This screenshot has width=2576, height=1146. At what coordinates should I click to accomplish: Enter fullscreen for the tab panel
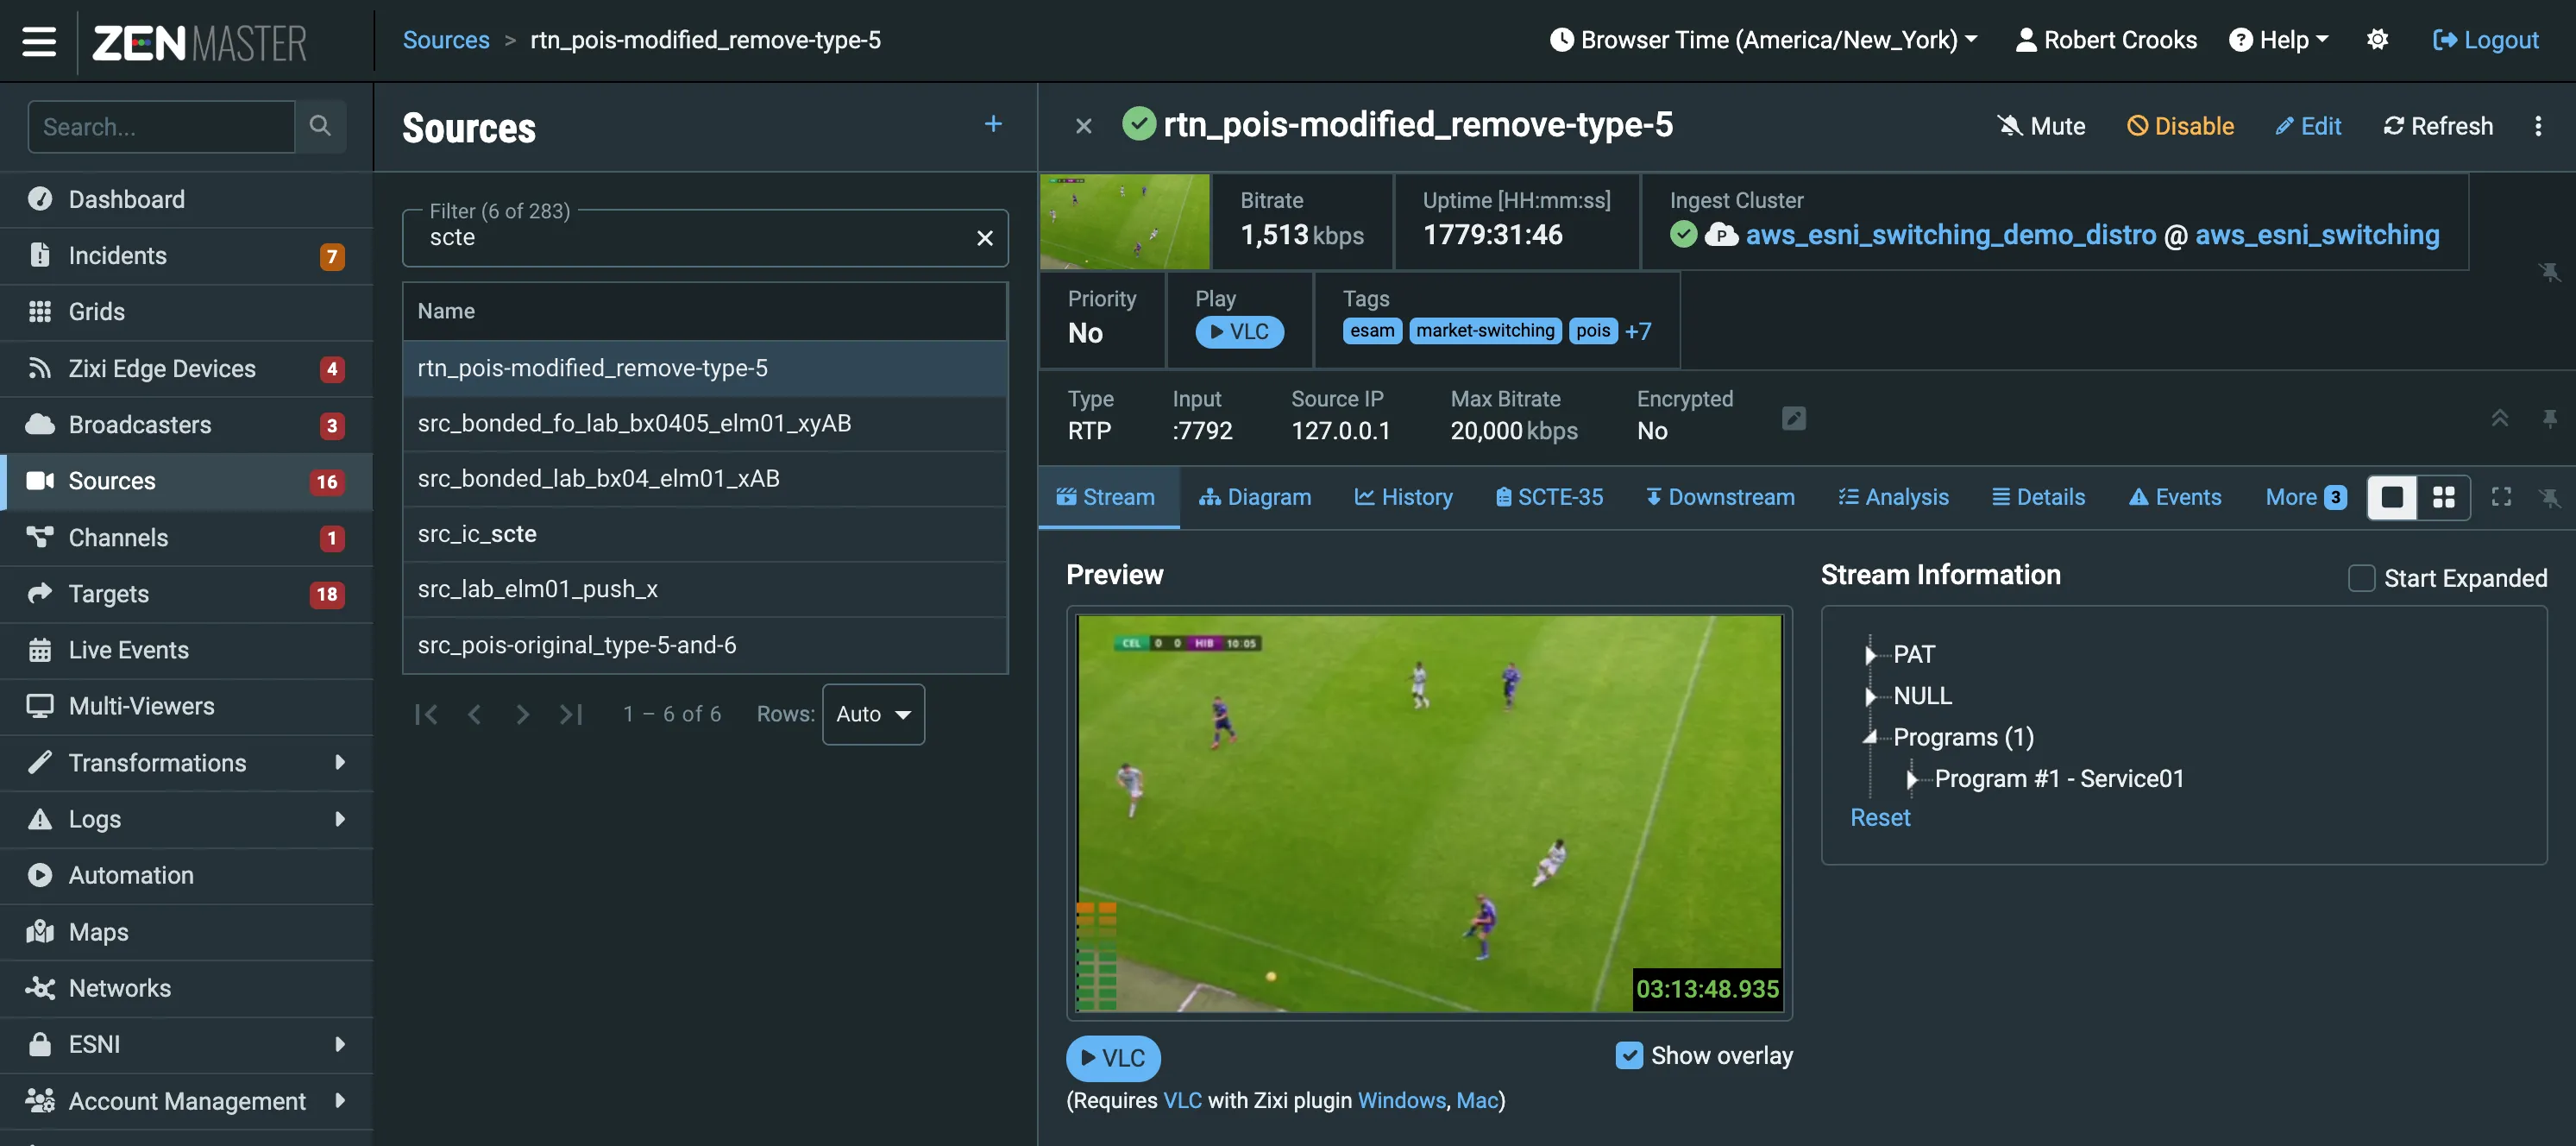2501,497
